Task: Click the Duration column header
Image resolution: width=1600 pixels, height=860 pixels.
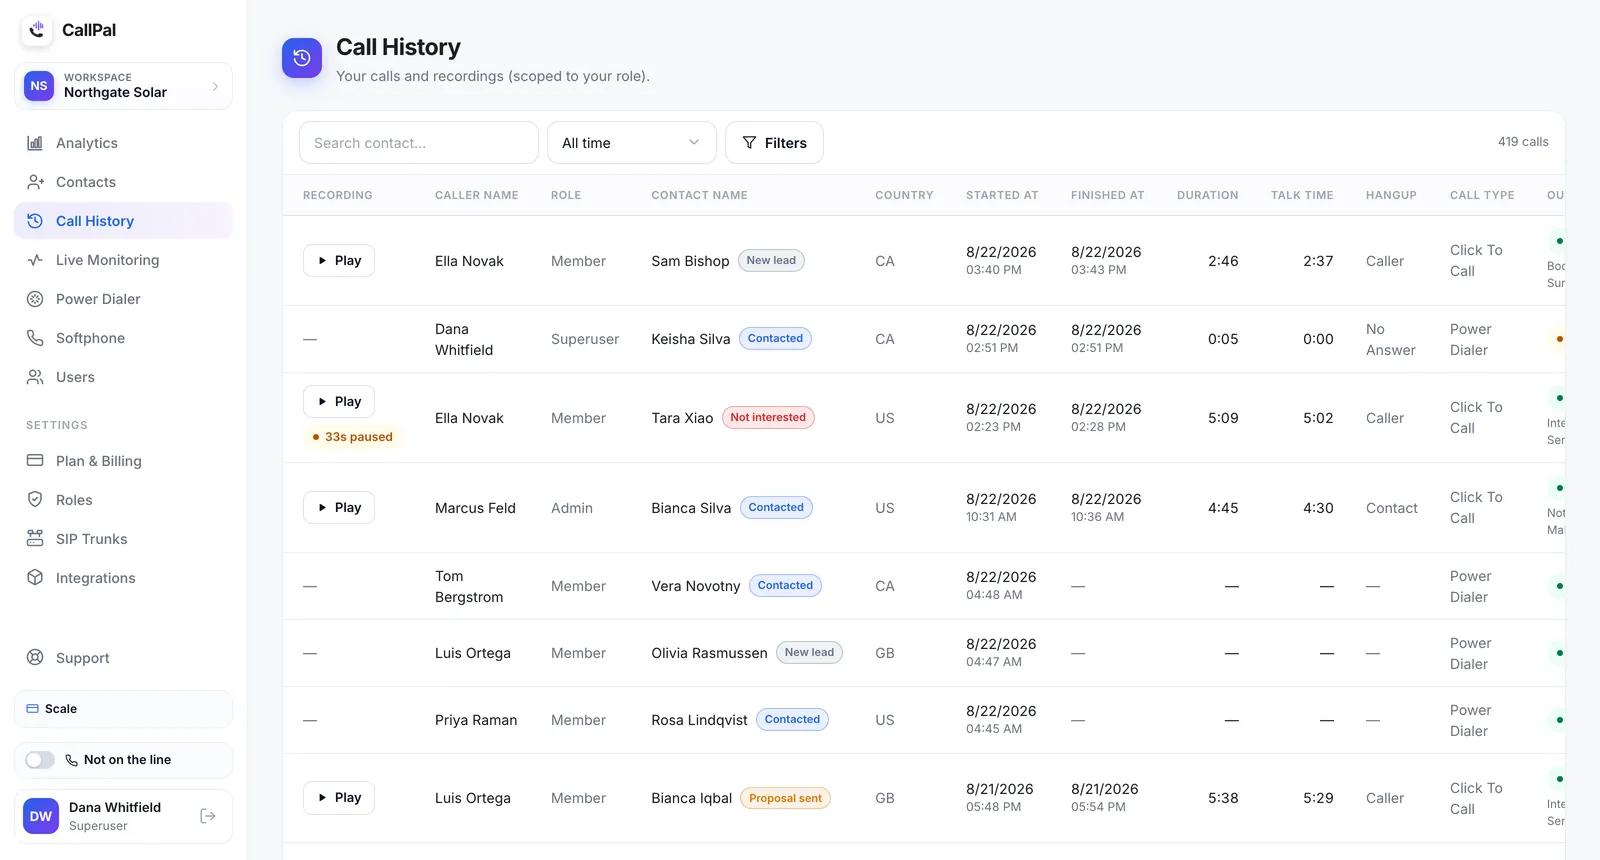Action: [1208, 195]
